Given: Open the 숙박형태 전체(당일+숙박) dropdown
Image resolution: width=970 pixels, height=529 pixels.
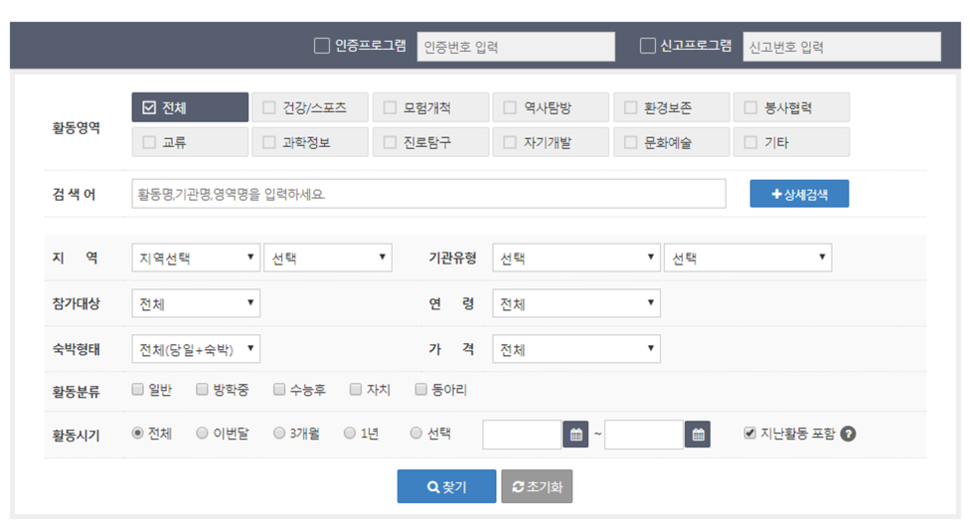Looking at the screenshot, I should coord(195,349).
